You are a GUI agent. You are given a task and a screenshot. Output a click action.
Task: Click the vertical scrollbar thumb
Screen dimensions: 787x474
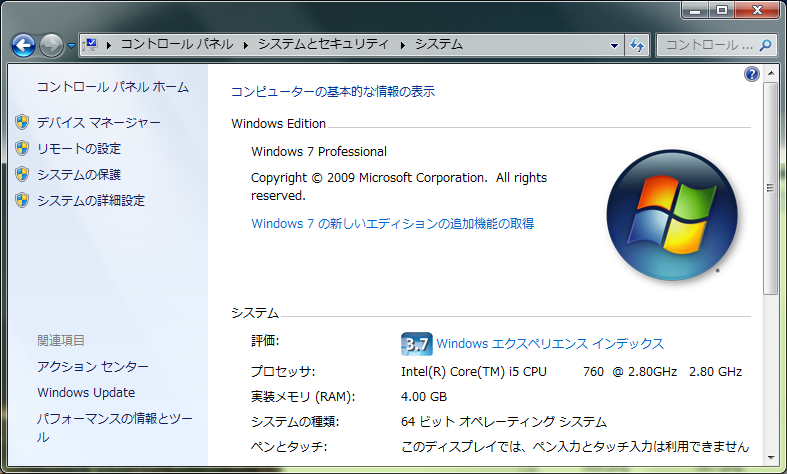[x=770, y=188]
